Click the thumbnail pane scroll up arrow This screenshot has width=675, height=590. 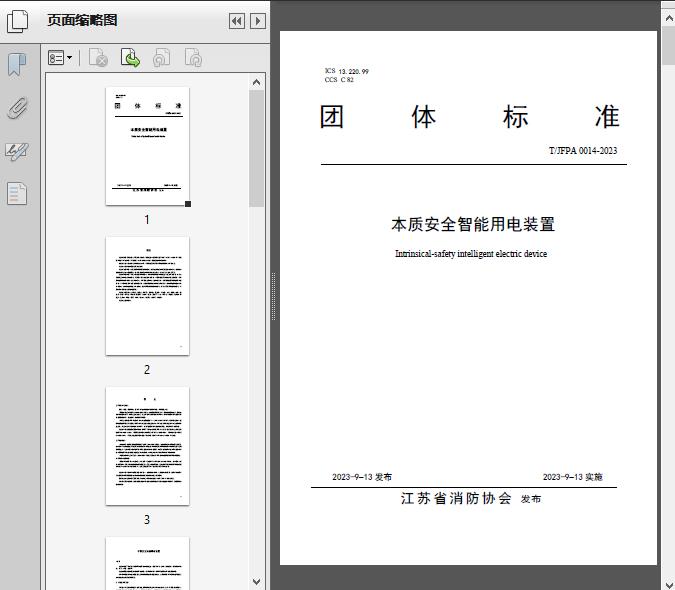[x=257, y=82]
